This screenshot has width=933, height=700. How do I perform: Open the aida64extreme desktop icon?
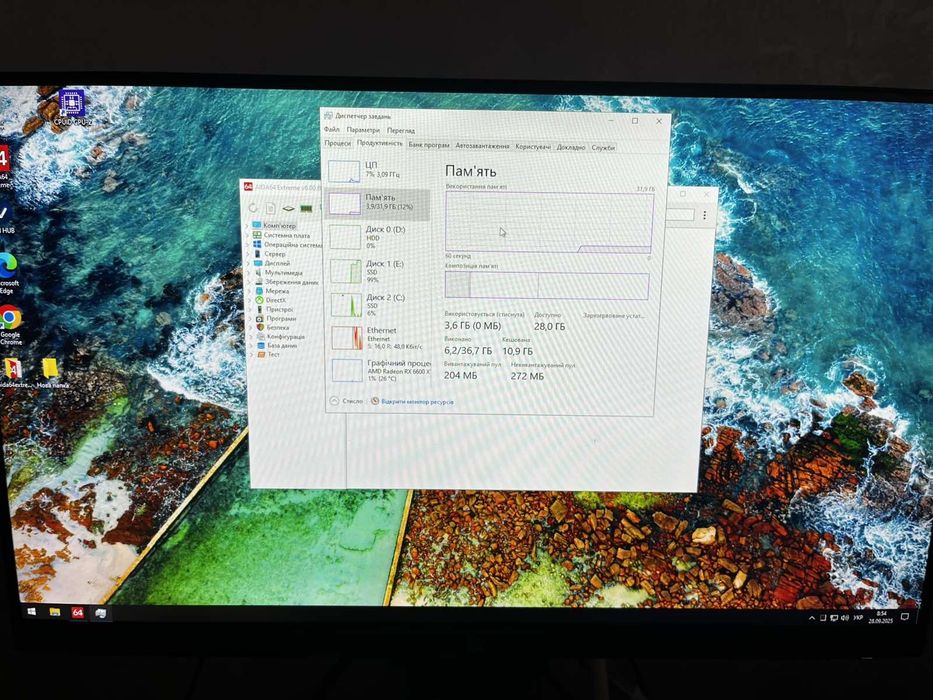pyautogui.click(x=13, y=373)
